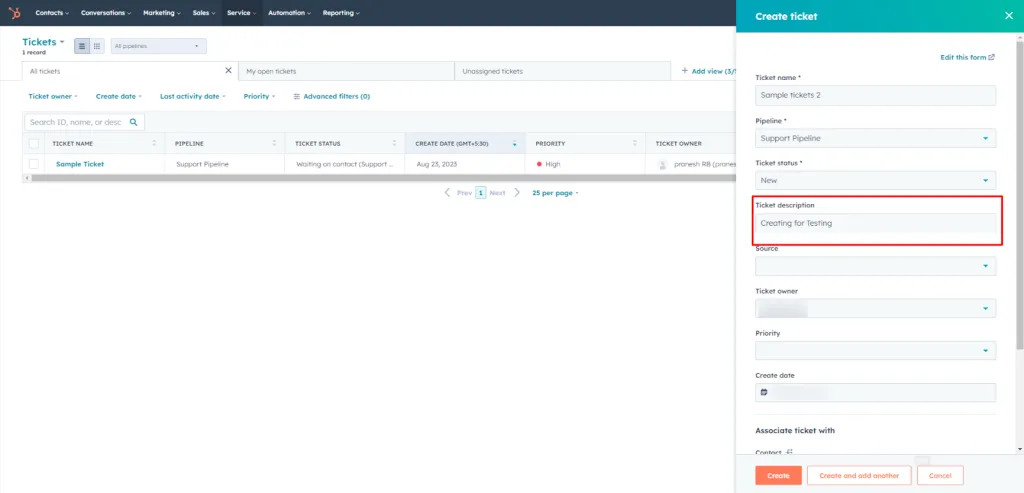This screenshot has width=1024, height=493.
Task: Sort by Pipeline column arrows
Action: pos(274,143)
